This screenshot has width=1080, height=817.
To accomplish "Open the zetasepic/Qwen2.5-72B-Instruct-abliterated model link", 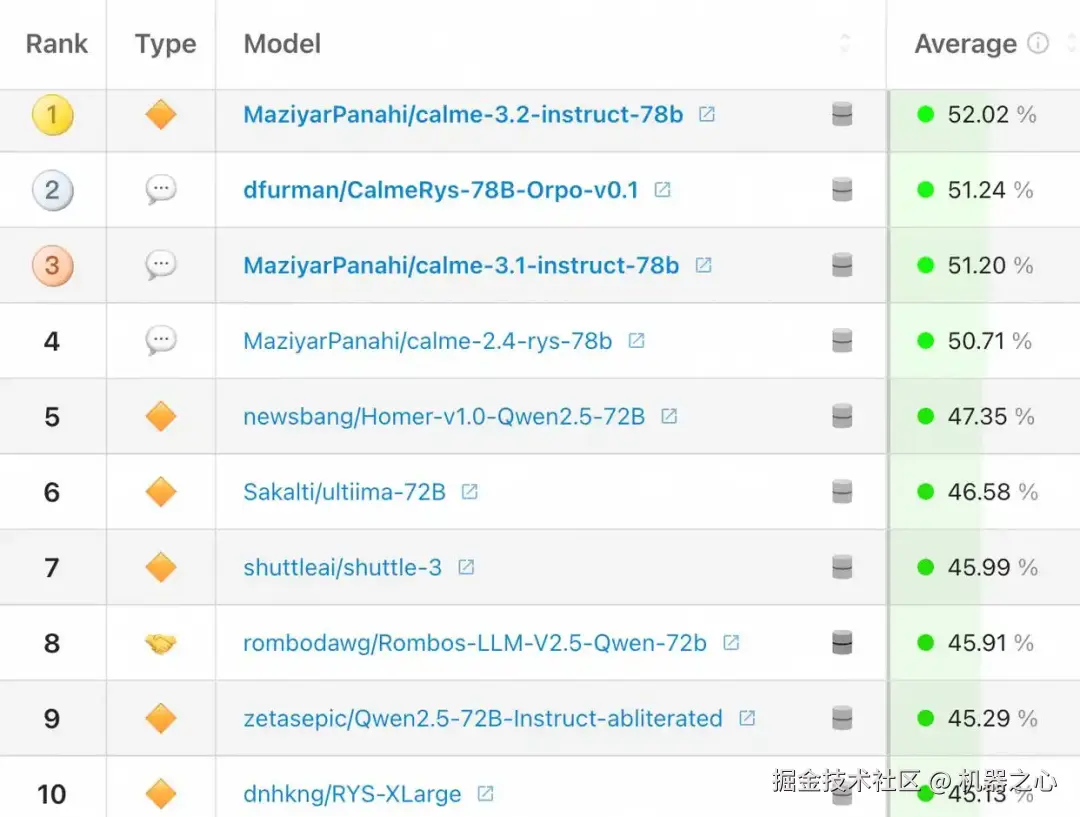I will tap(483, 718).
